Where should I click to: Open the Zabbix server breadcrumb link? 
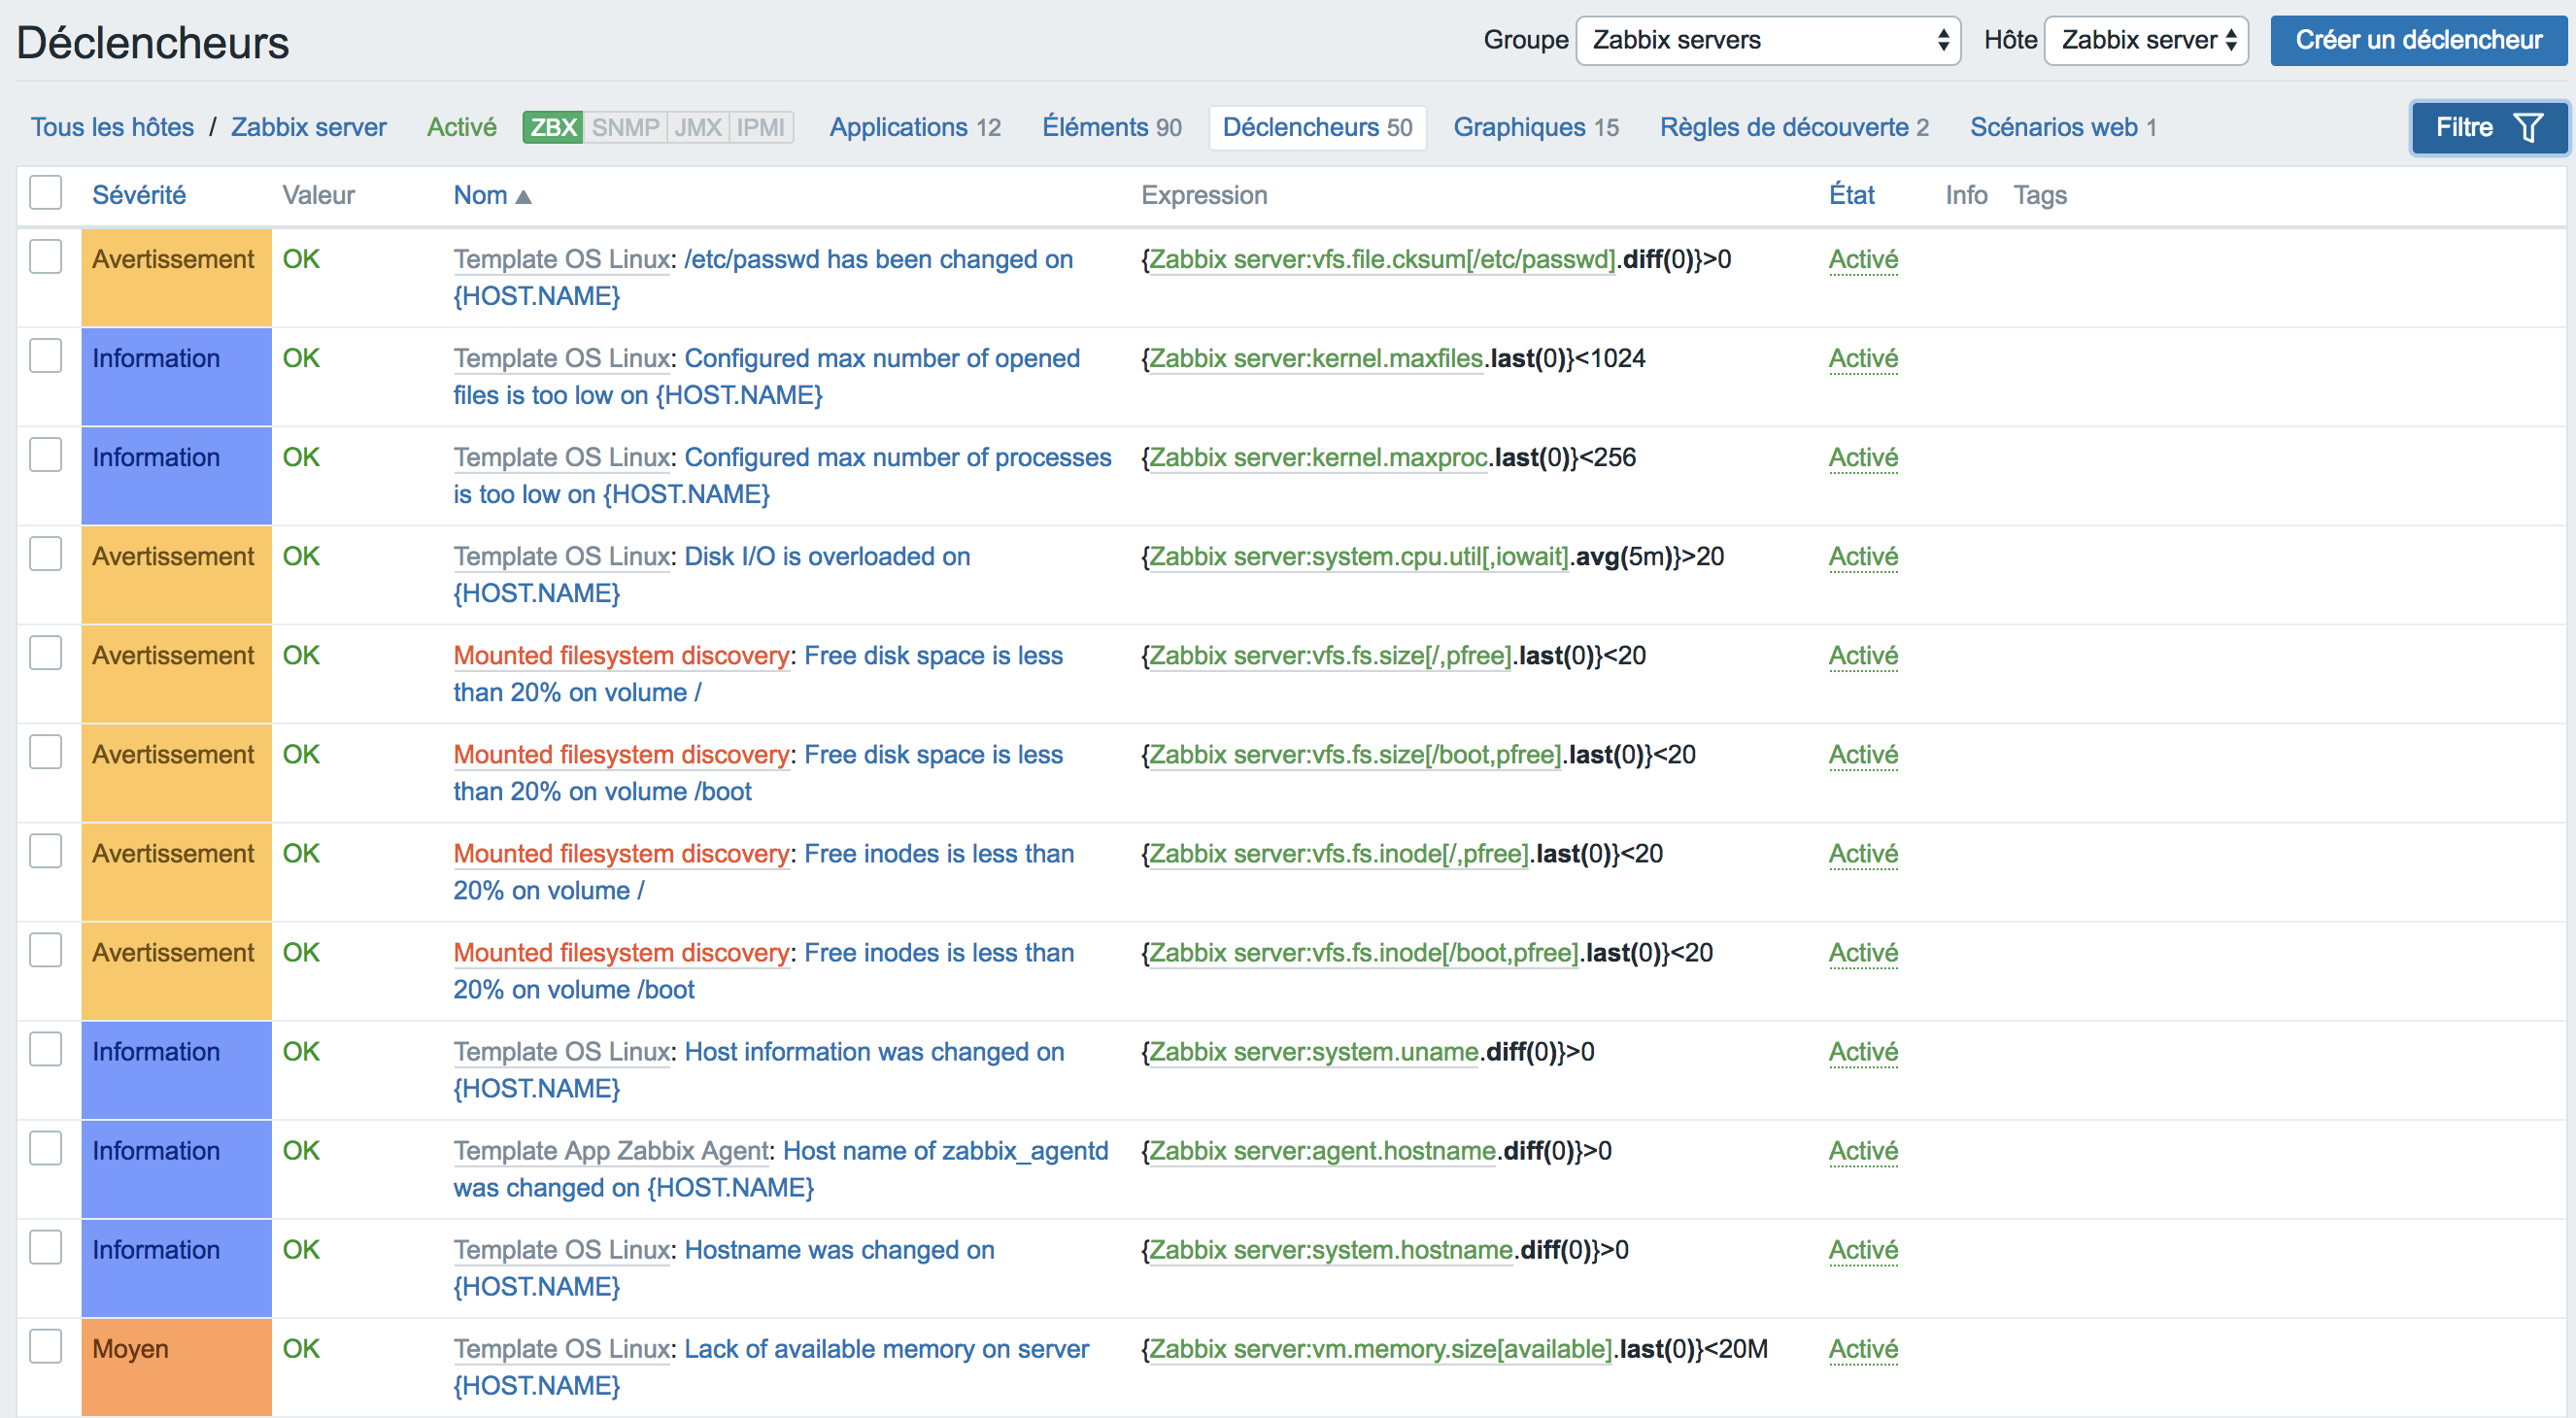click(x=309, y=128)
